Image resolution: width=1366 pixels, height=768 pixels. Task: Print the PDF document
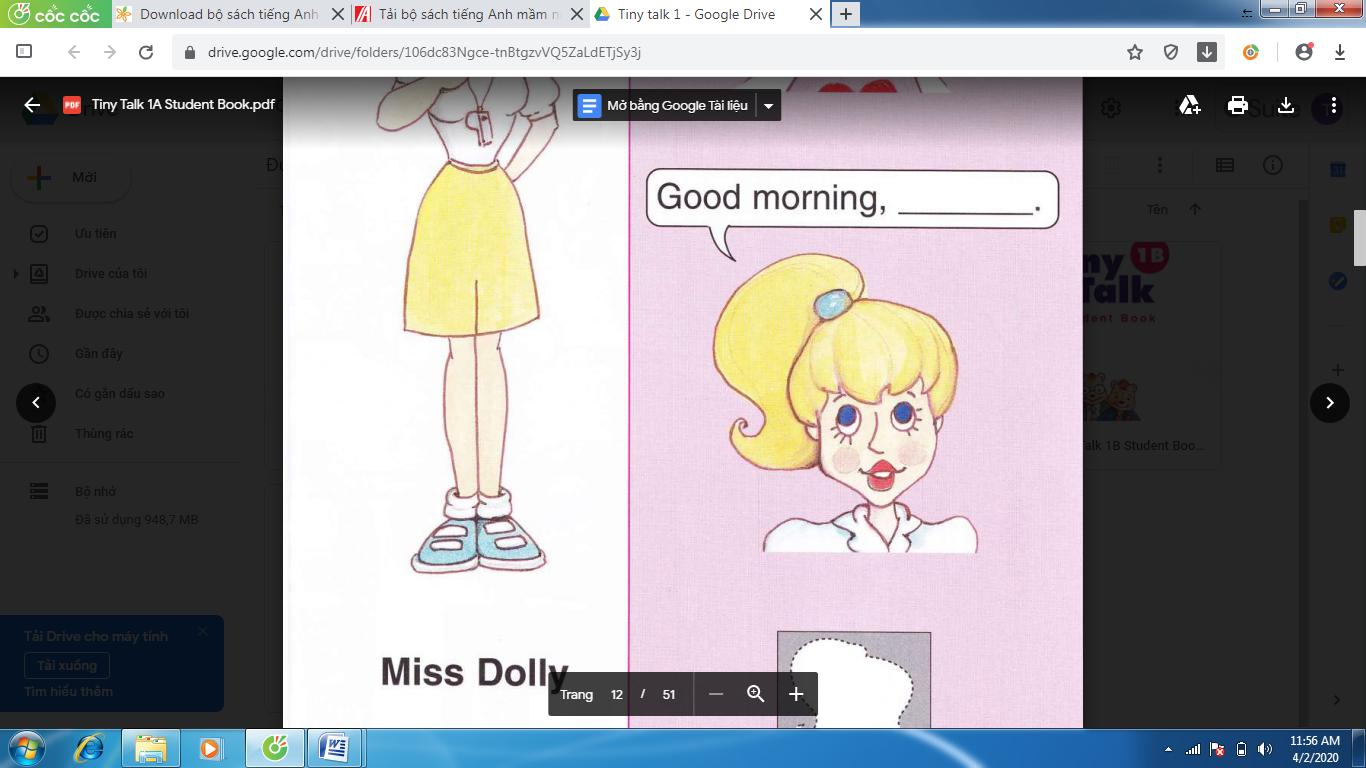[1238, 105]
